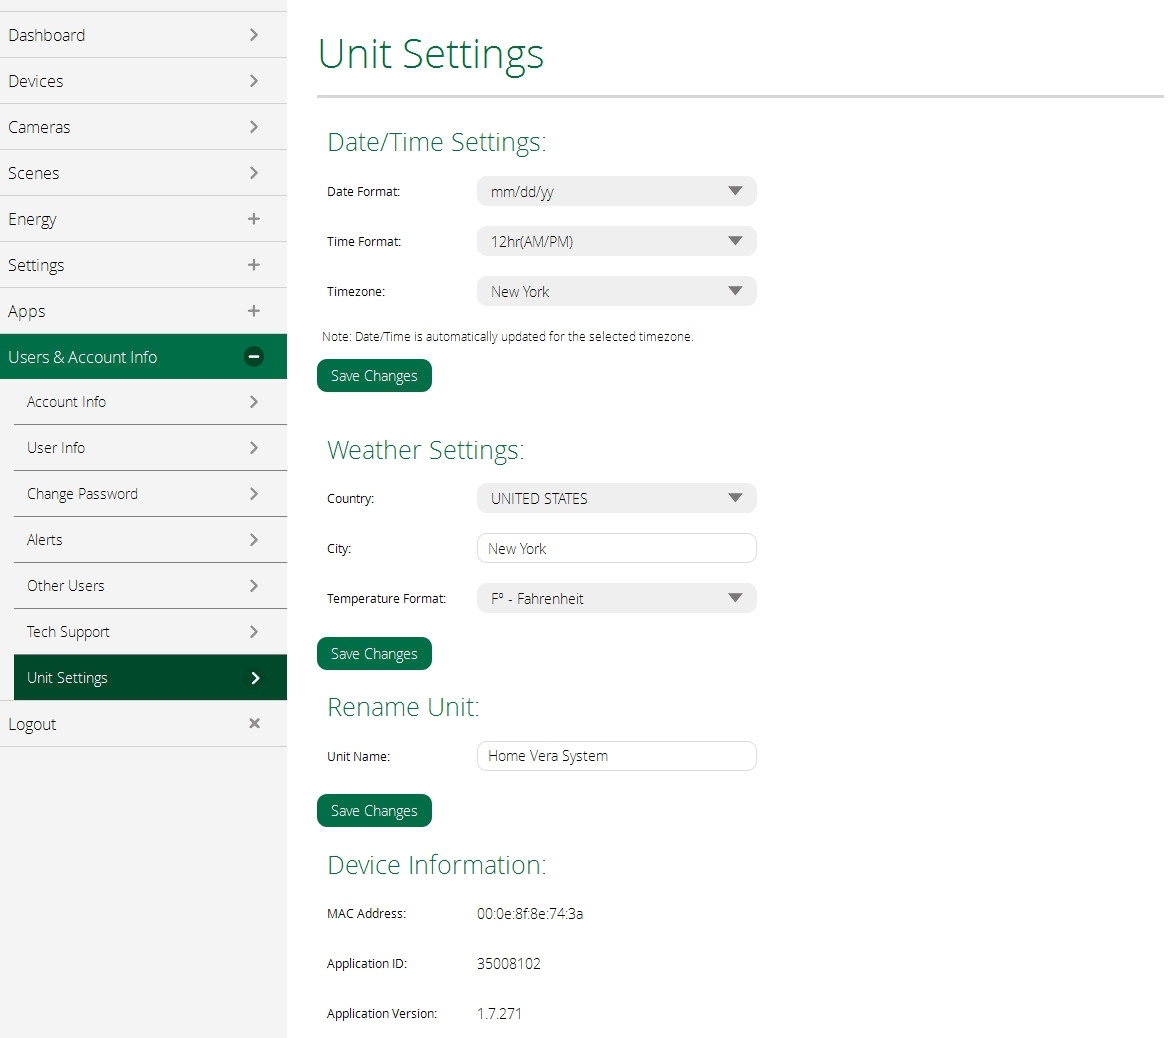Click the Weather Settings heading
This screenshot has height=1038, width=1172.
(x=426, y=450)
